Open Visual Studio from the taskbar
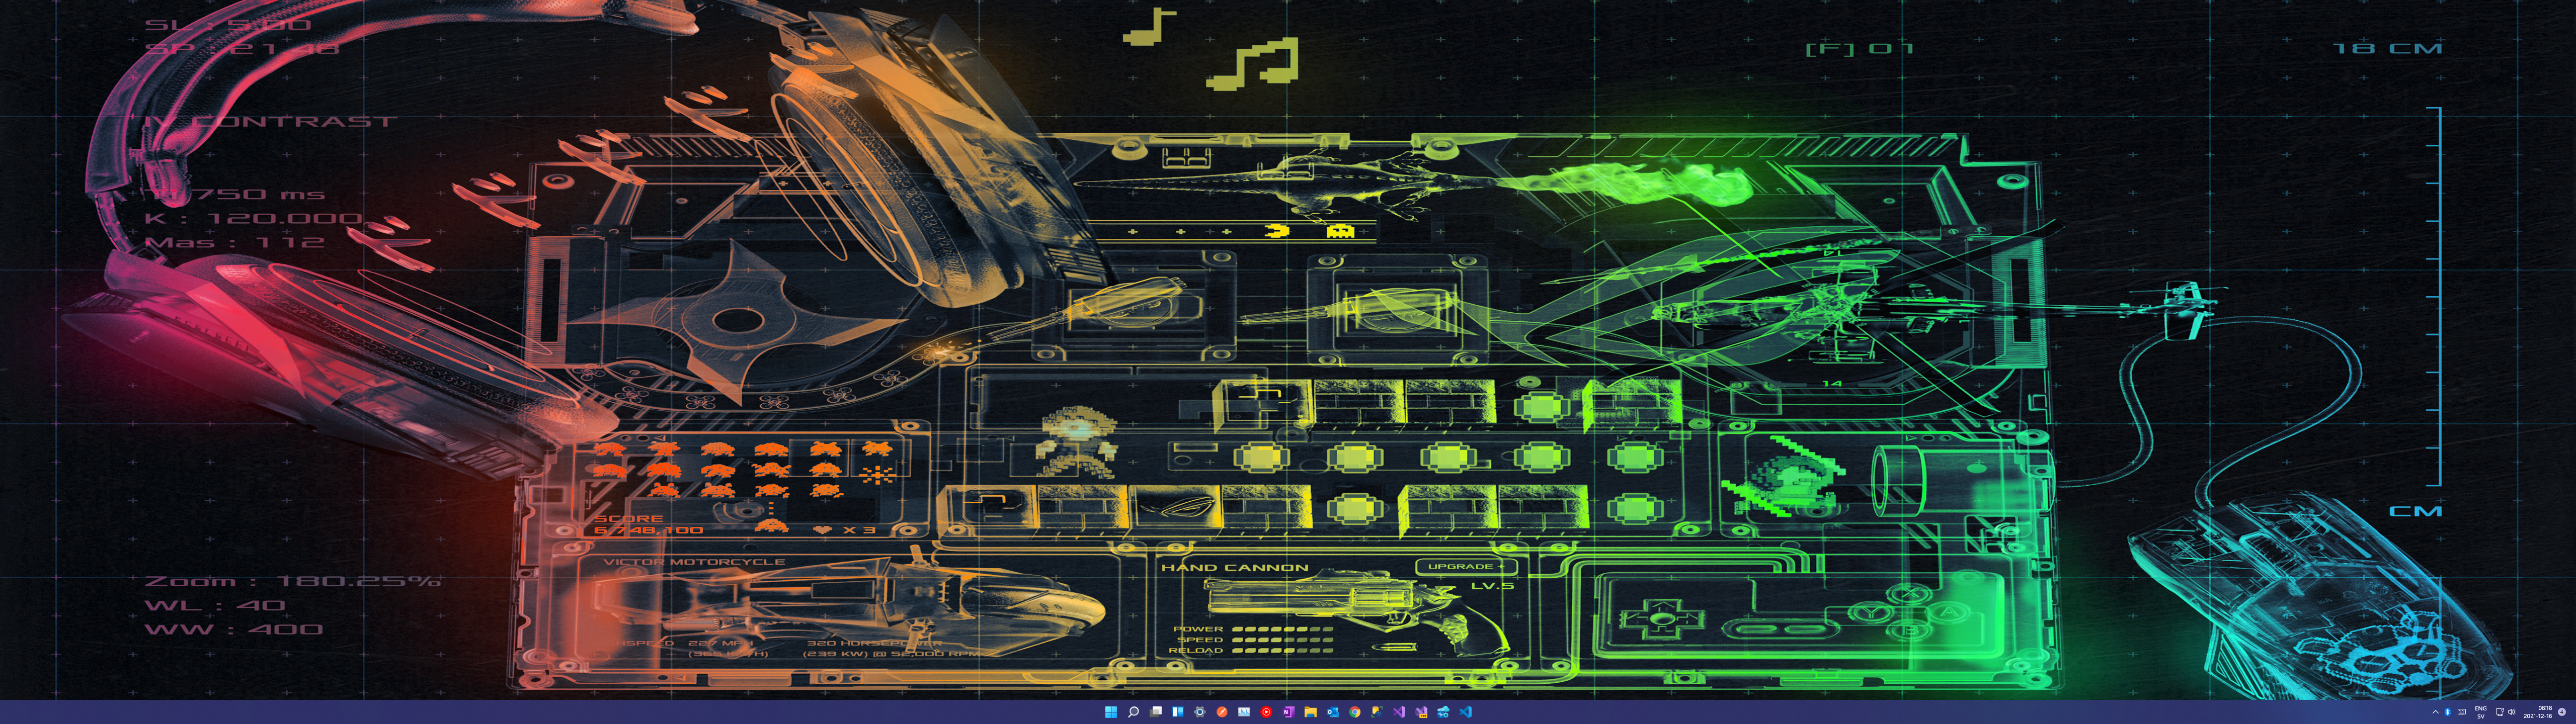2576x724 pixels. tap(1399, 712)
